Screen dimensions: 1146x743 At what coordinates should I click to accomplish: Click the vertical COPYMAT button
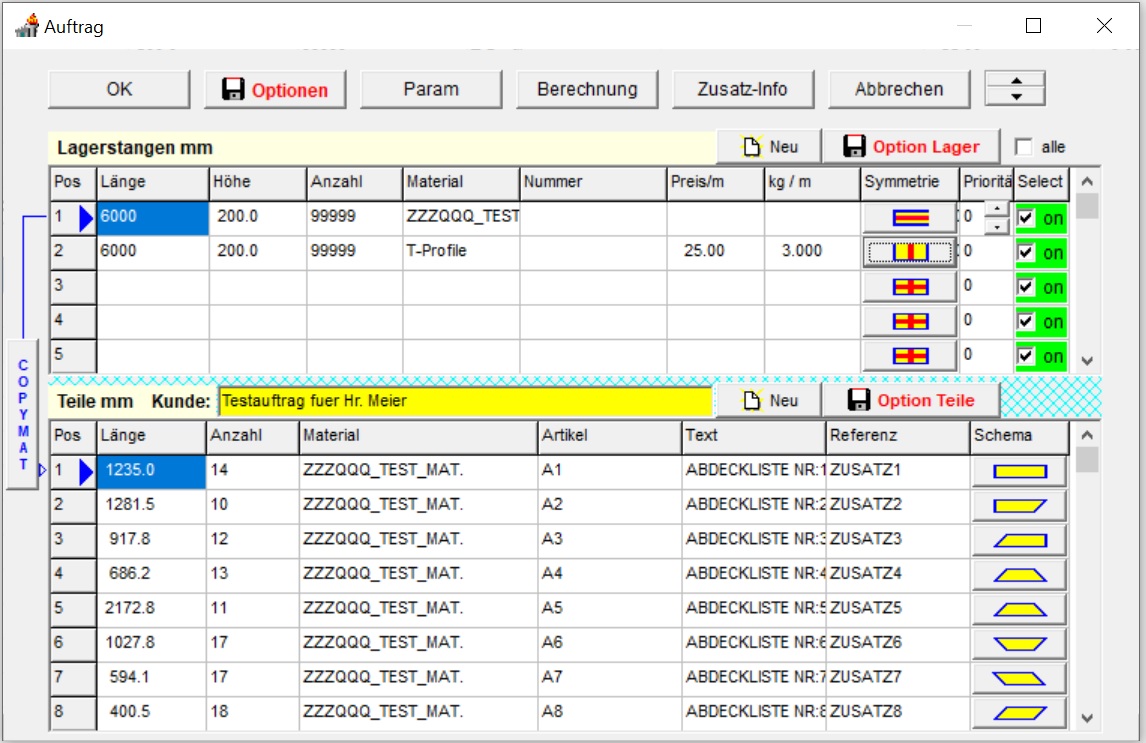[23, 415]
